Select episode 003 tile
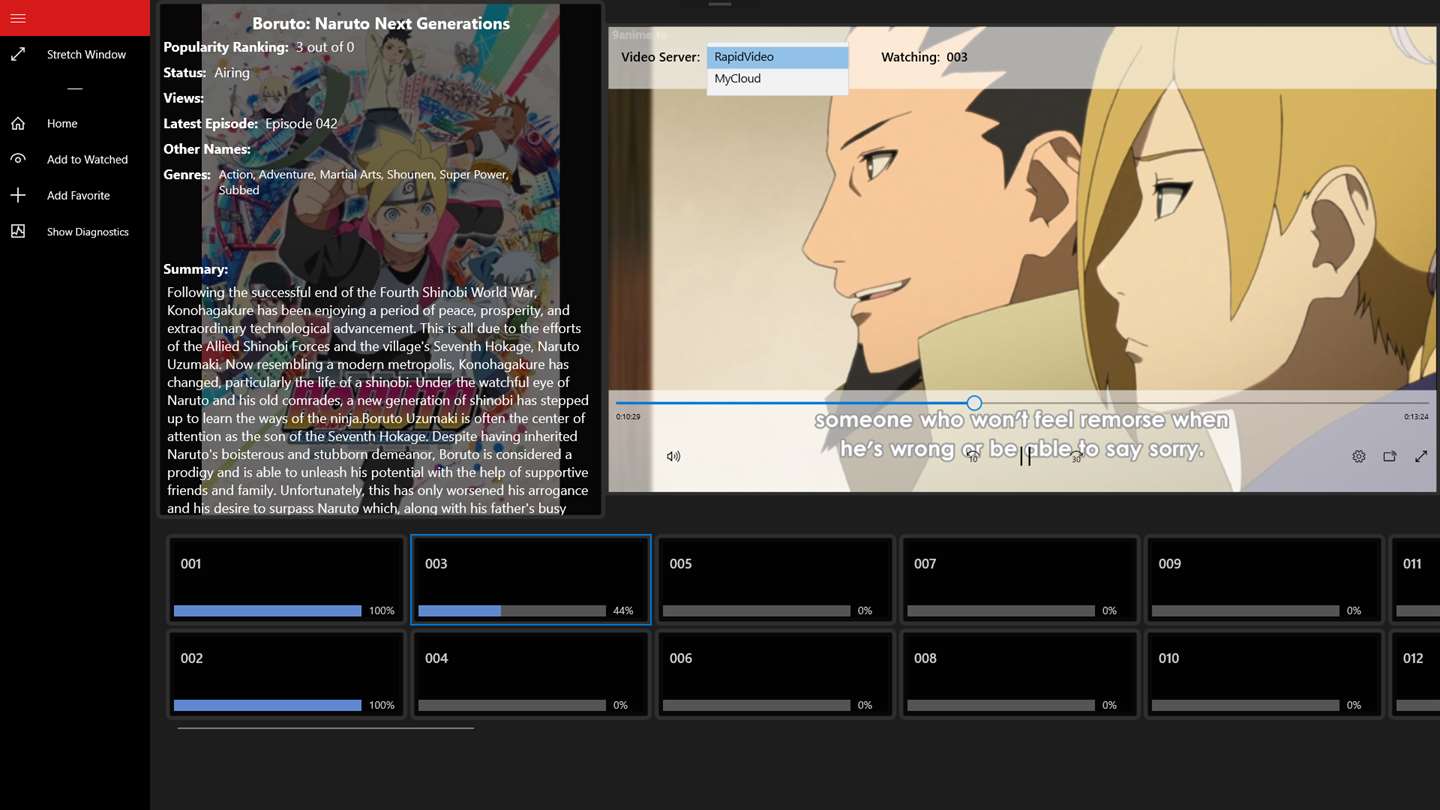This screenshot has width=1440, height=810. point(531,580)
